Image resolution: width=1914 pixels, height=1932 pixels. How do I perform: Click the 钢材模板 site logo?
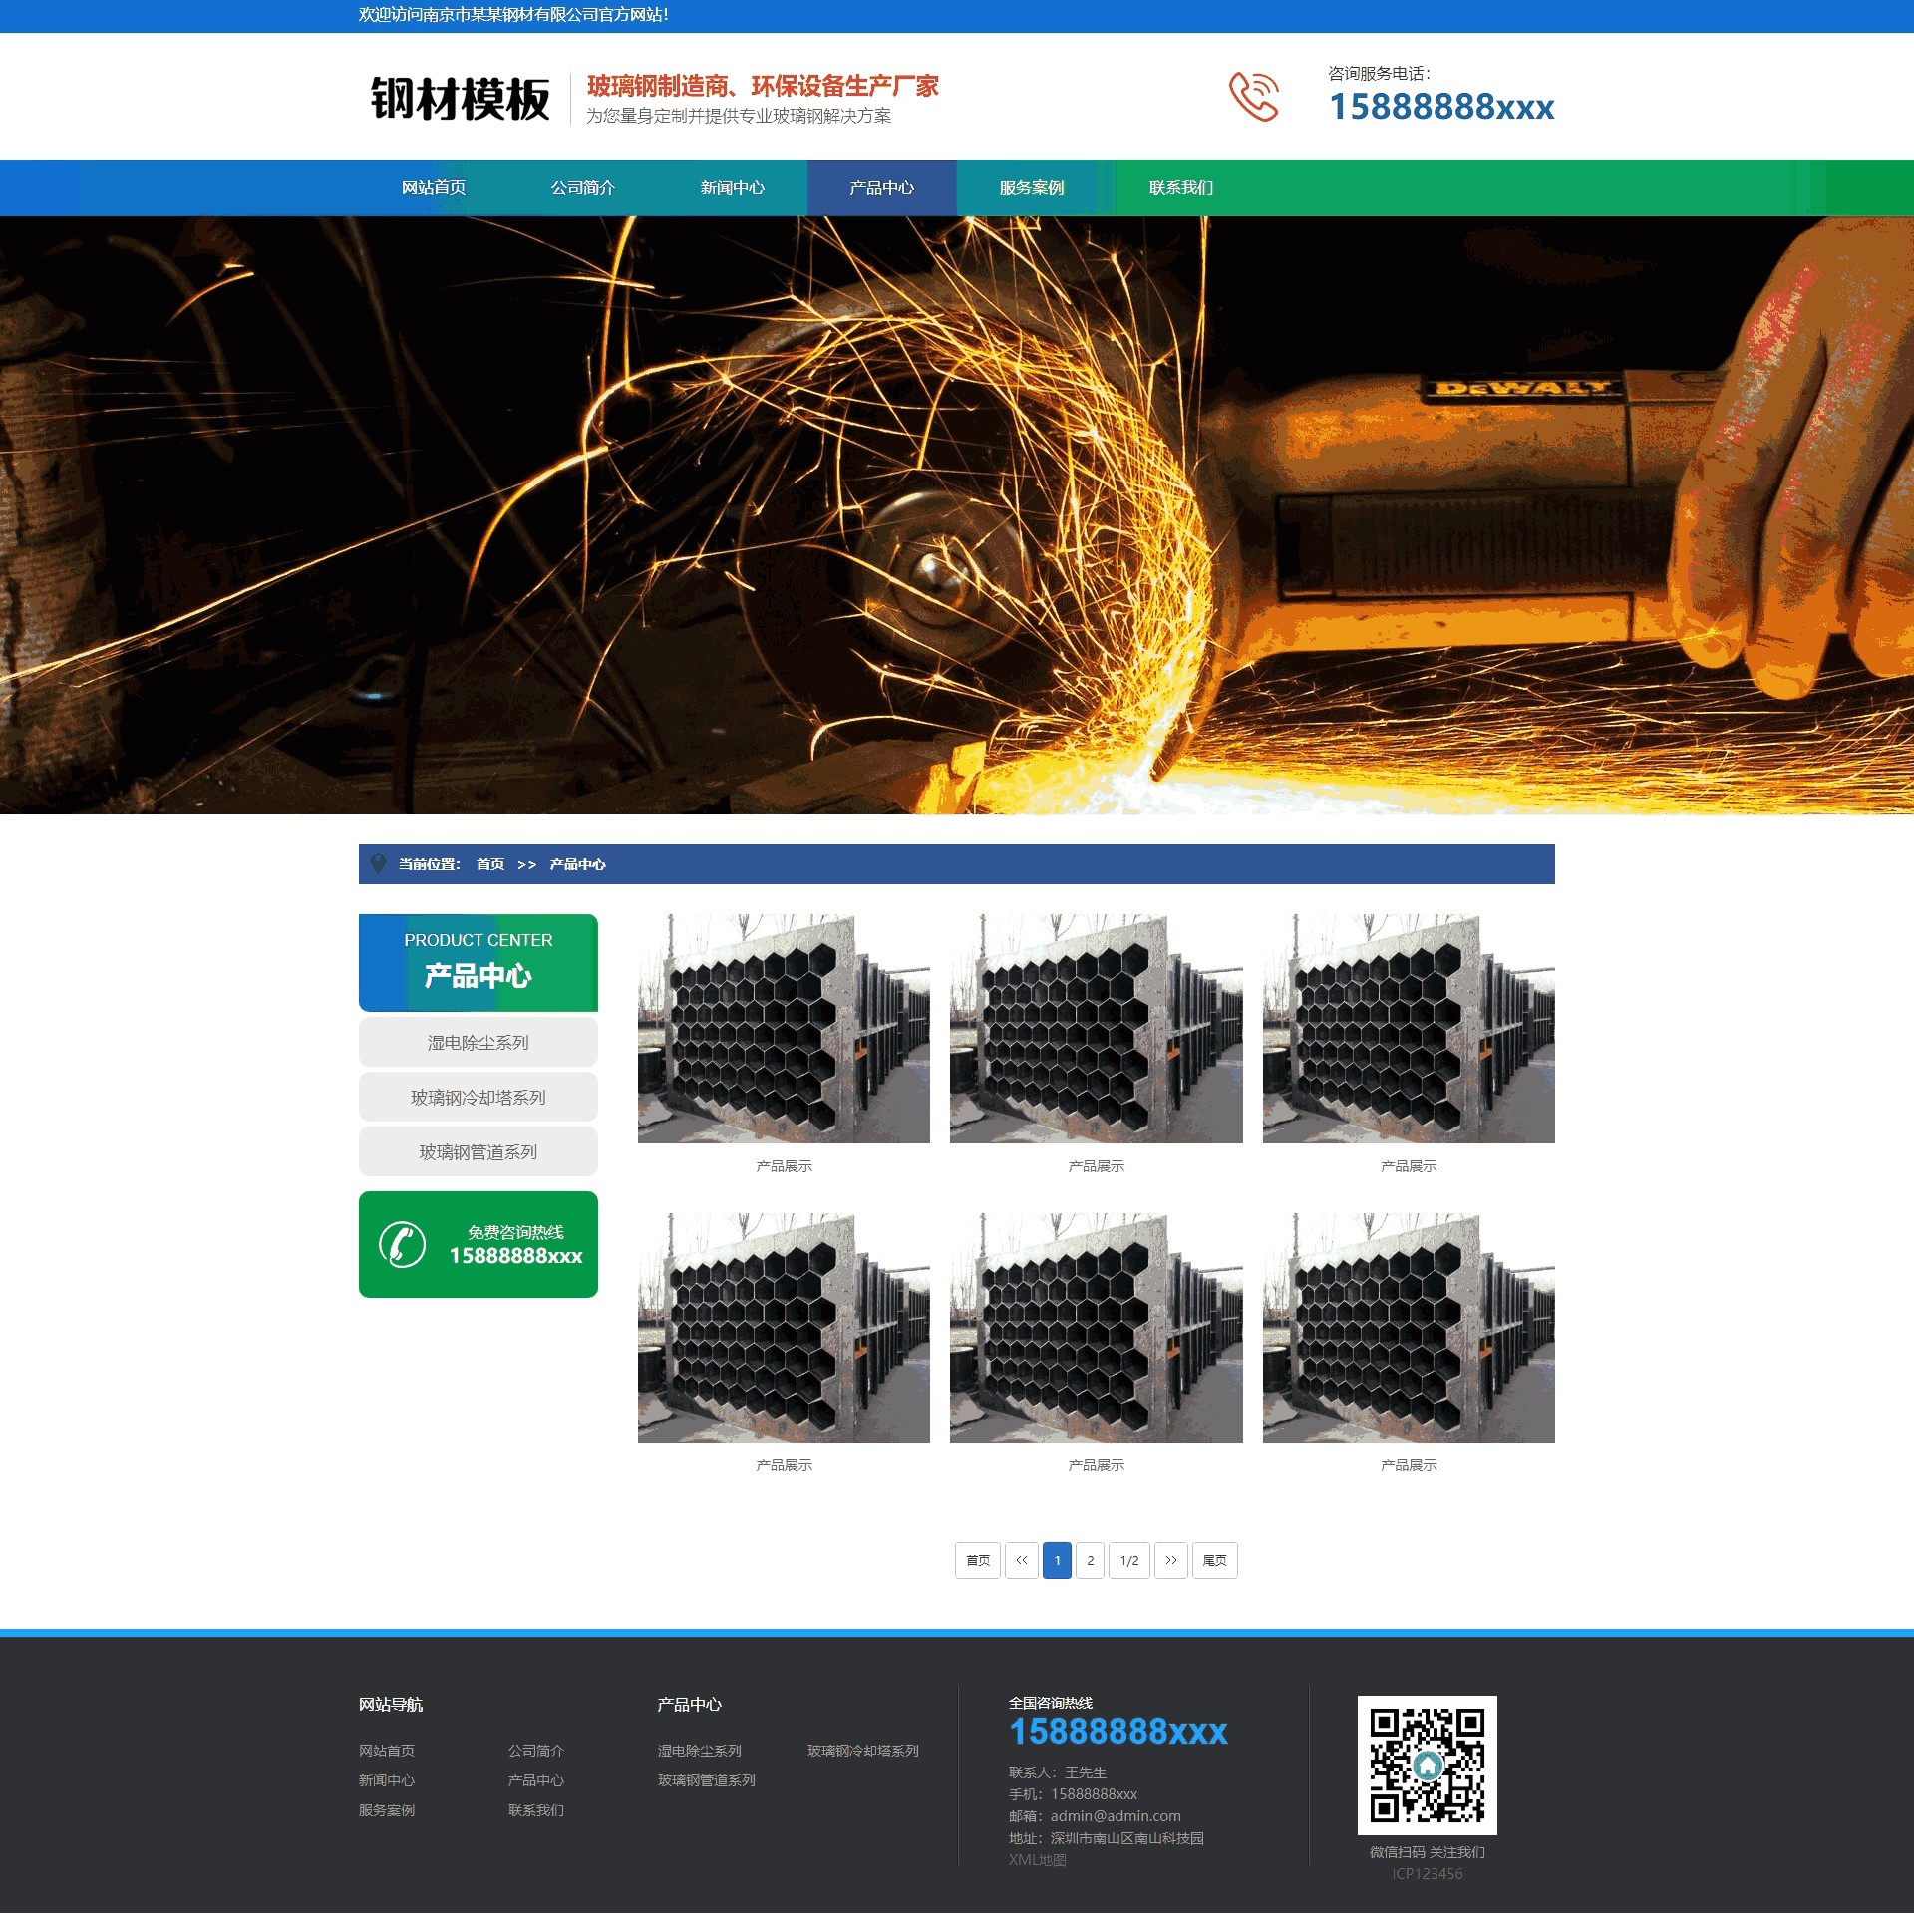(x=460, y=98)
